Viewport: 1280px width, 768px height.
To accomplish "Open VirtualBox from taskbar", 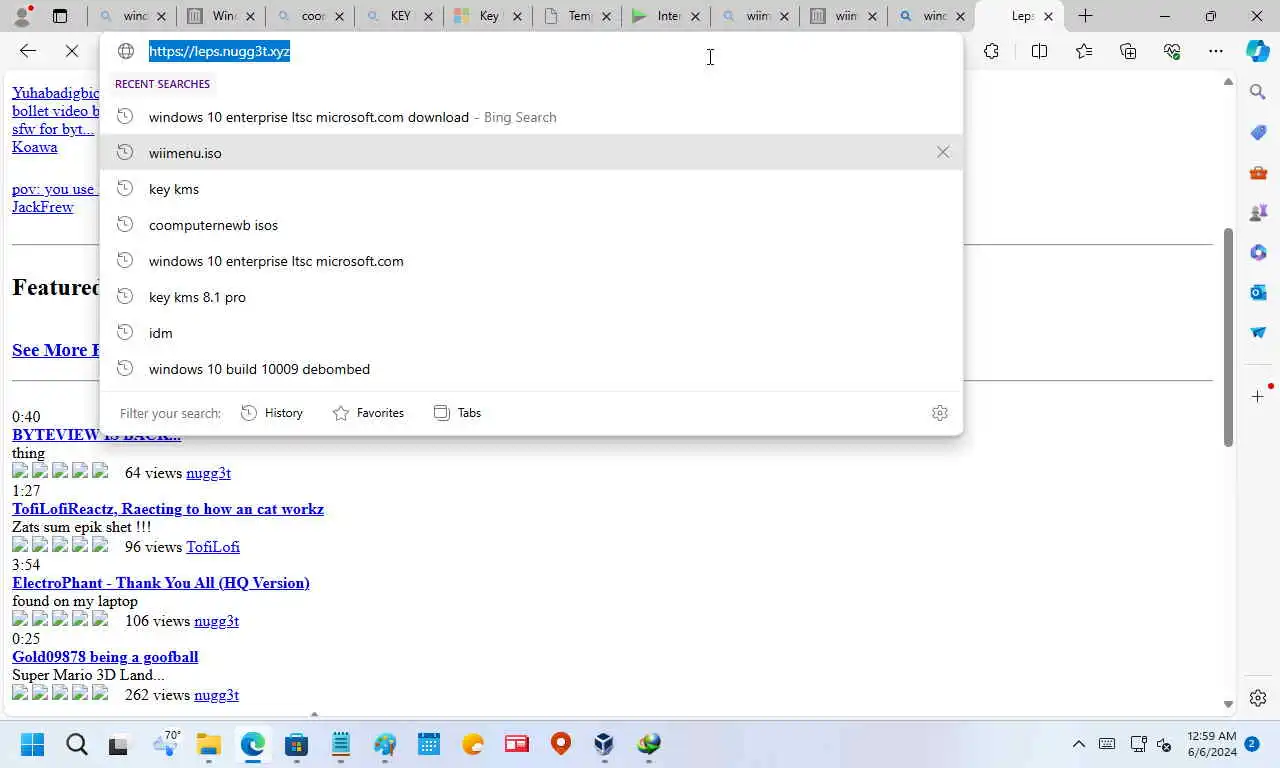I will (x=604, y=744).
